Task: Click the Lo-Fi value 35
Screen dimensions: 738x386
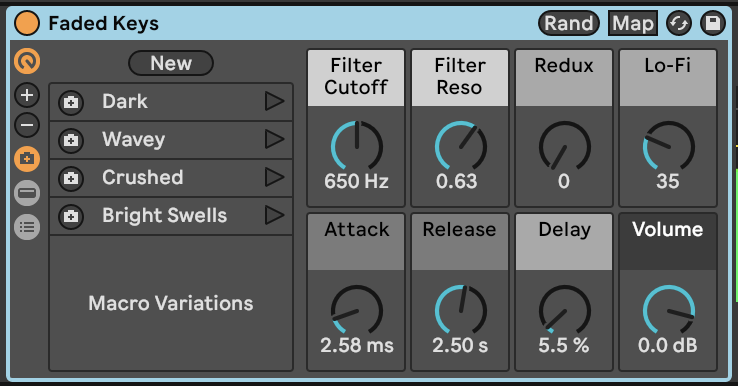Action: (668, 182)
